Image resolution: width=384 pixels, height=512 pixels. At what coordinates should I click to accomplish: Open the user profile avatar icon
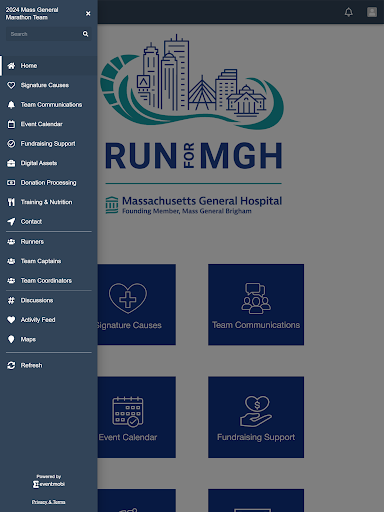(x=372, y=12)
